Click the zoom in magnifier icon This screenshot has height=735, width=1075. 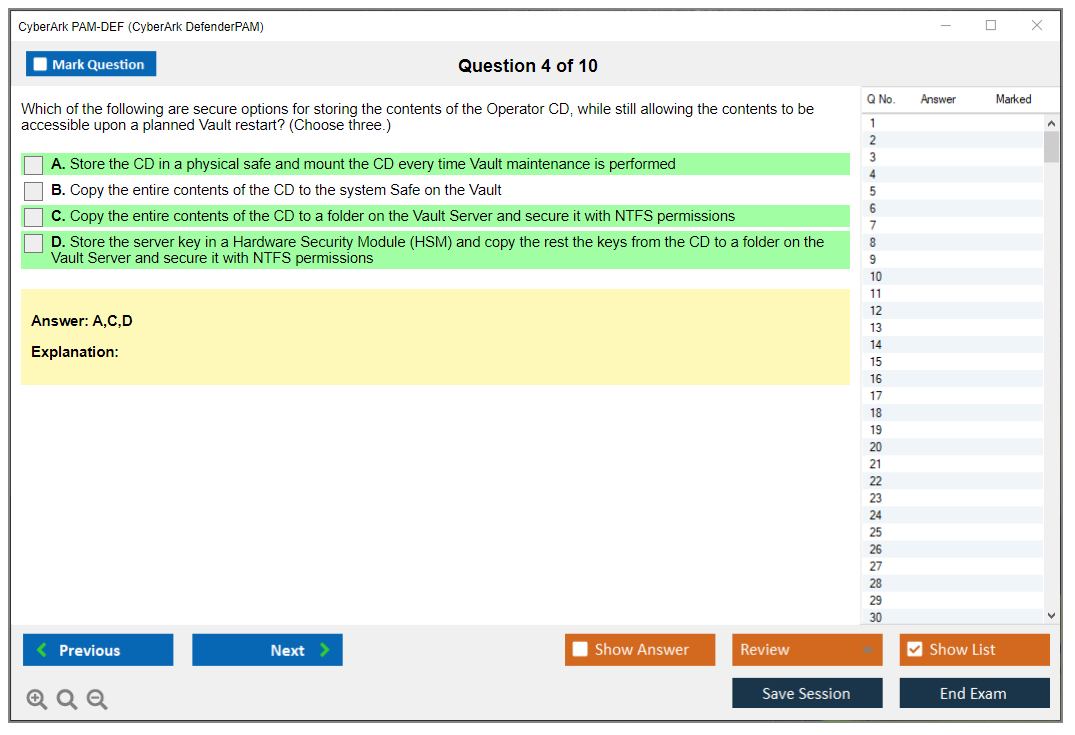pyautogui.click(x=36, y=700)
